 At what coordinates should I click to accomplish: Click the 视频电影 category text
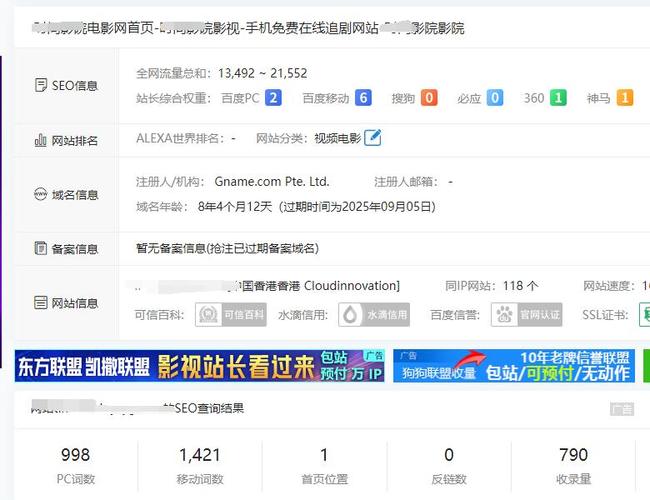[337, 138]
